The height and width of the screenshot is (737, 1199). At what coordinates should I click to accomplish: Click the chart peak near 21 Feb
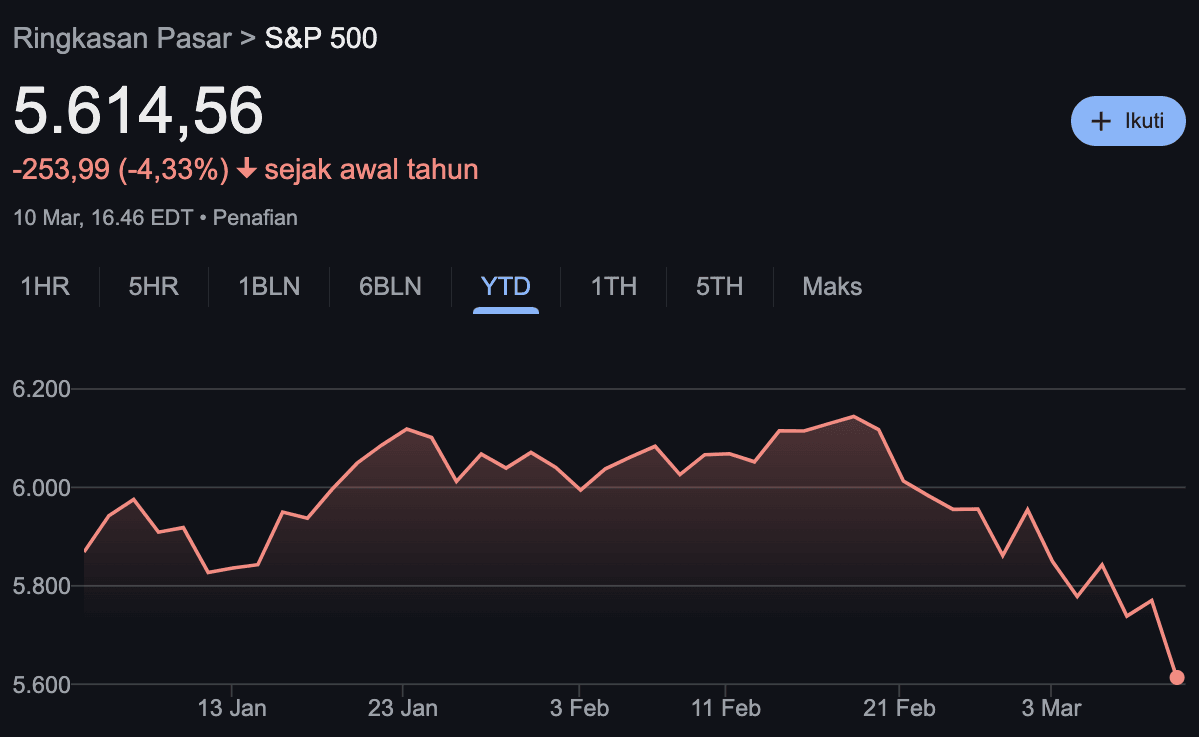pos(852,417)
